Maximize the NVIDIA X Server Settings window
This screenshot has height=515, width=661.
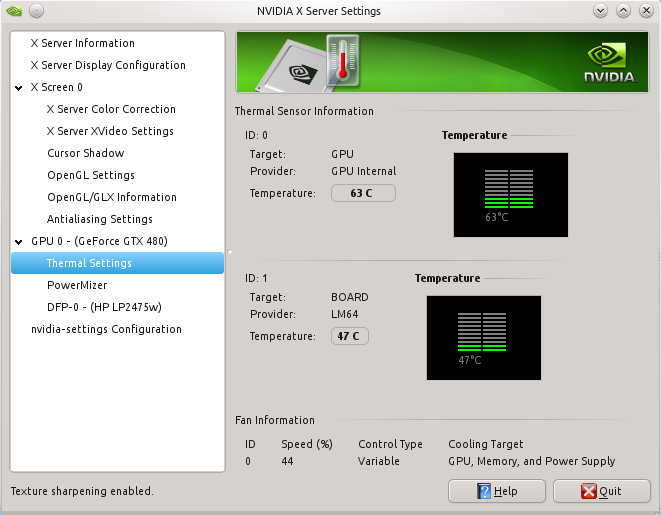click(x=623, y=11)
